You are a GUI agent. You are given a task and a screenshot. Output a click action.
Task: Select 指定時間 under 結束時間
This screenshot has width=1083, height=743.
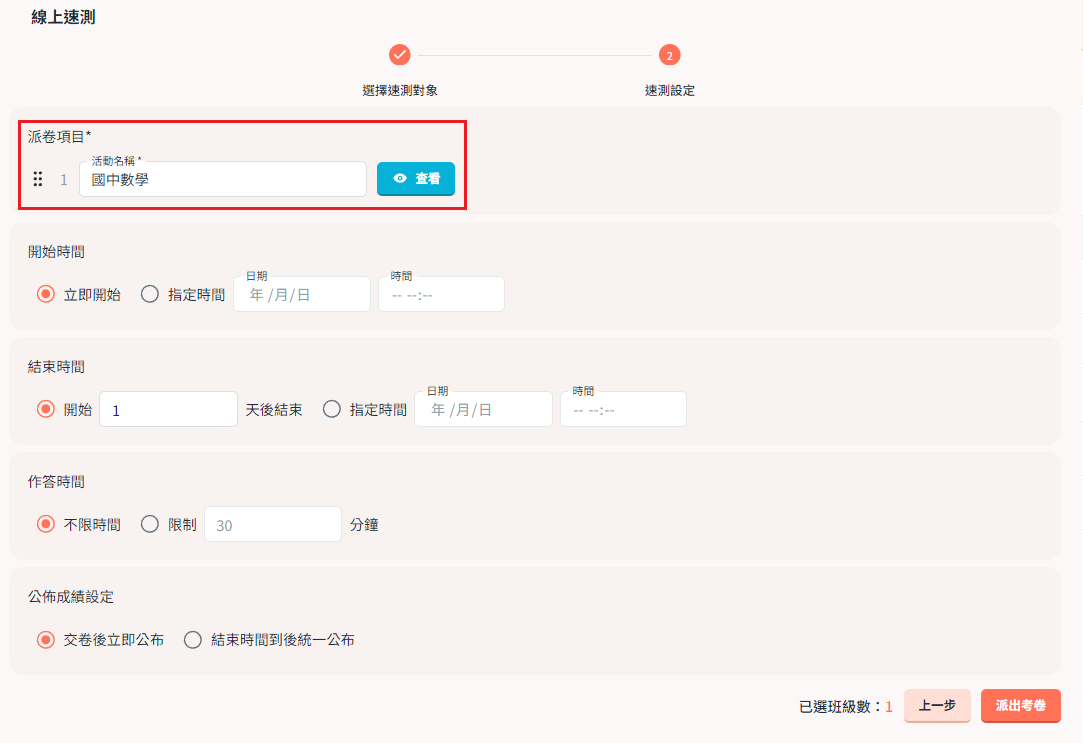(332, 409)
